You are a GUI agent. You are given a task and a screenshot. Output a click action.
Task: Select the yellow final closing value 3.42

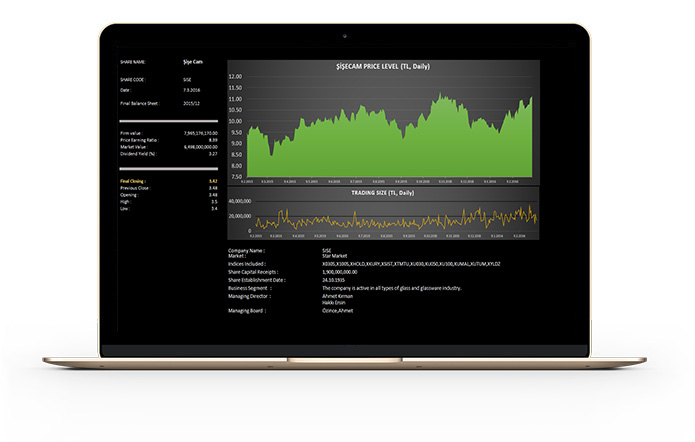point(213,181)
